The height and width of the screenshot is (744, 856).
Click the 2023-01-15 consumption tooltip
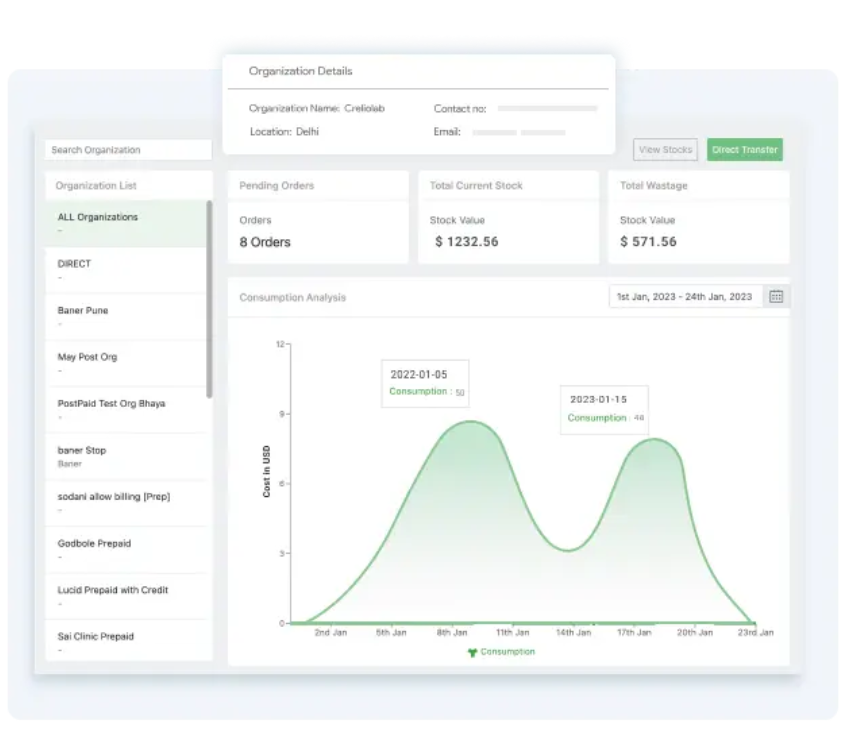coord(604,410)
